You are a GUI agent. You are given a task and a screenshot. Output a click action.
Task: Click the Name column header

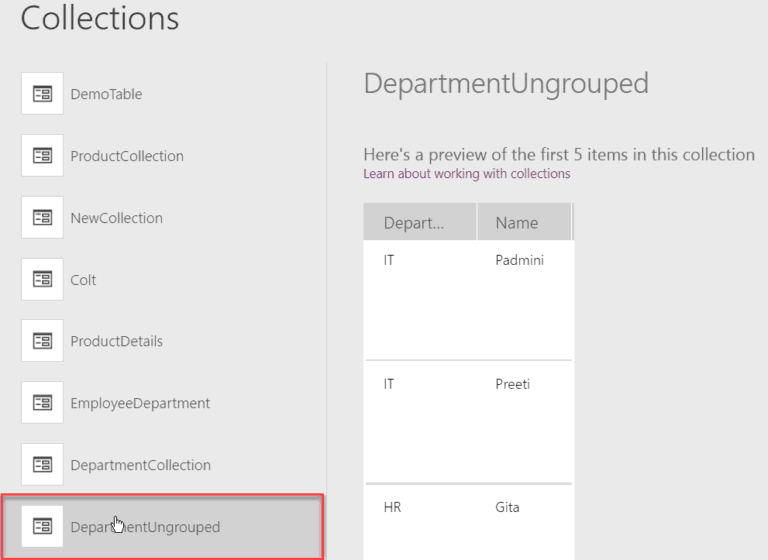[x=524, y=221]
